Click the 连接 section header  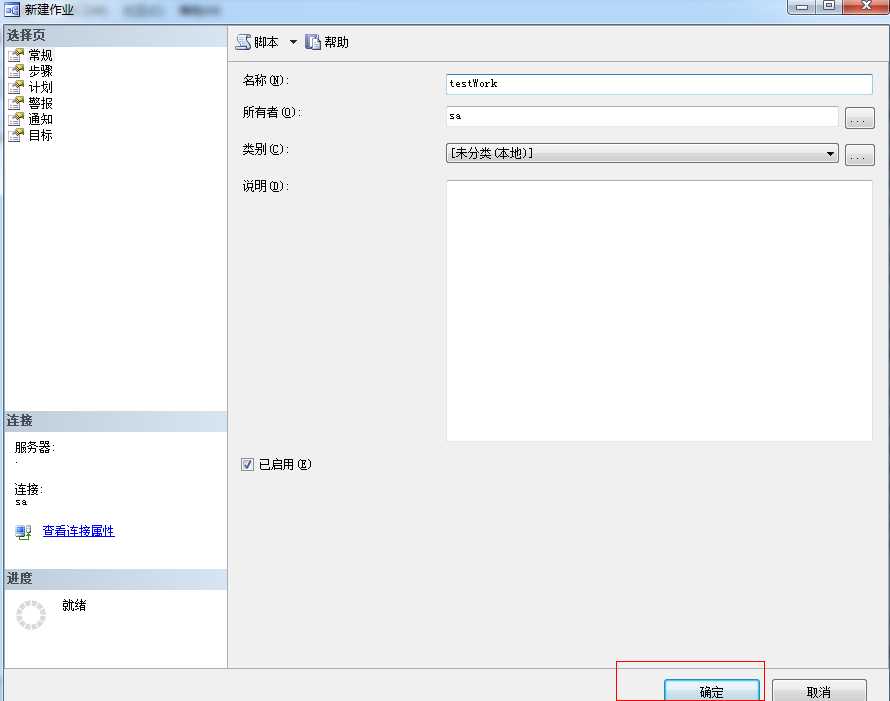click(116, 421)
